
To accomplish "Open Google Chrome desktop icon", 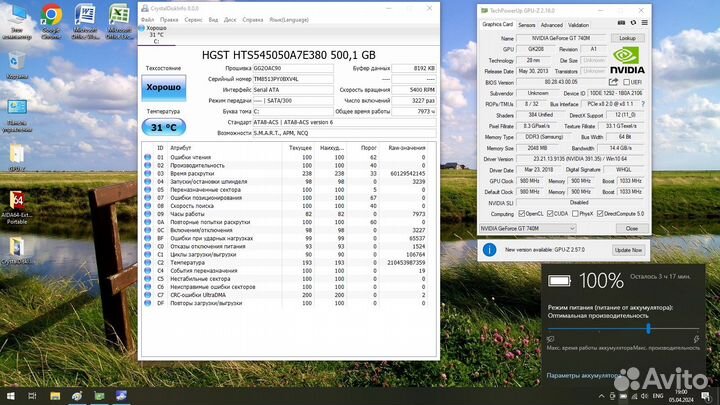I will point(51,22).
